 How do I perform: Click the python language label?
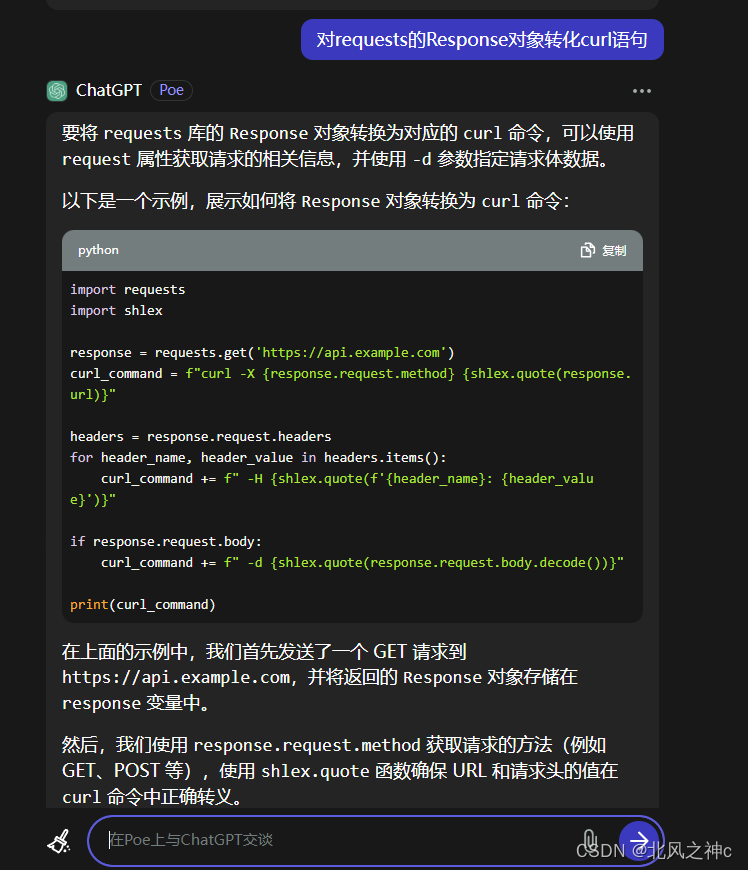[98, 250]
